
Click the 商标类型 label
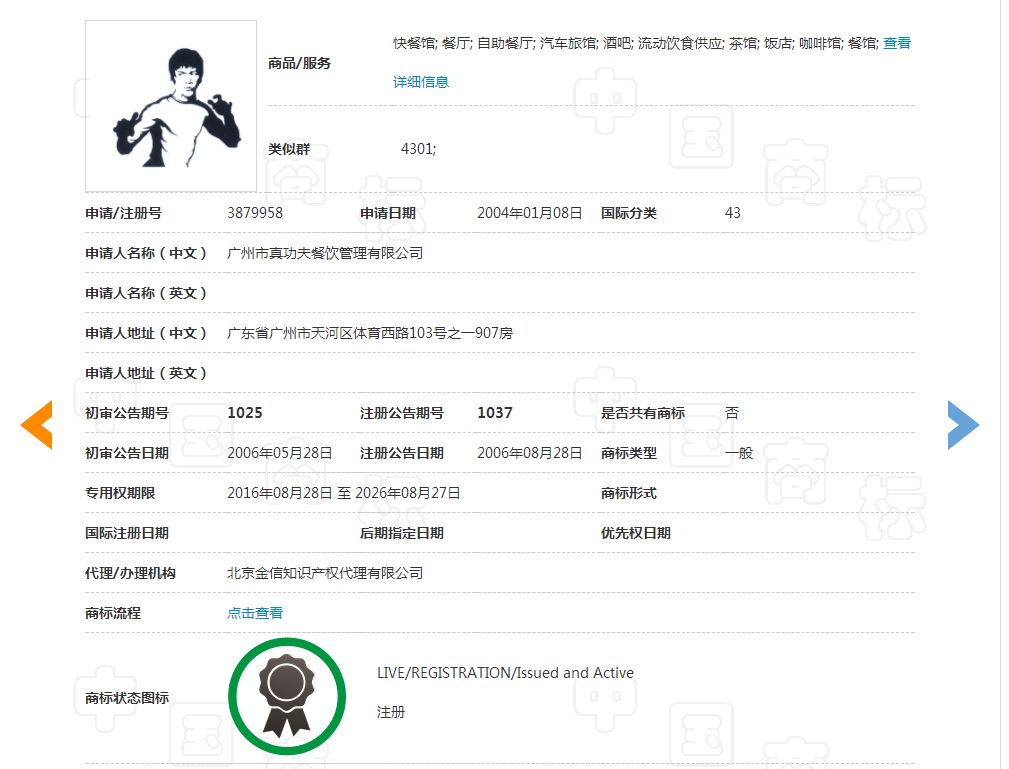pyautogui.click(x=629, y=453)
